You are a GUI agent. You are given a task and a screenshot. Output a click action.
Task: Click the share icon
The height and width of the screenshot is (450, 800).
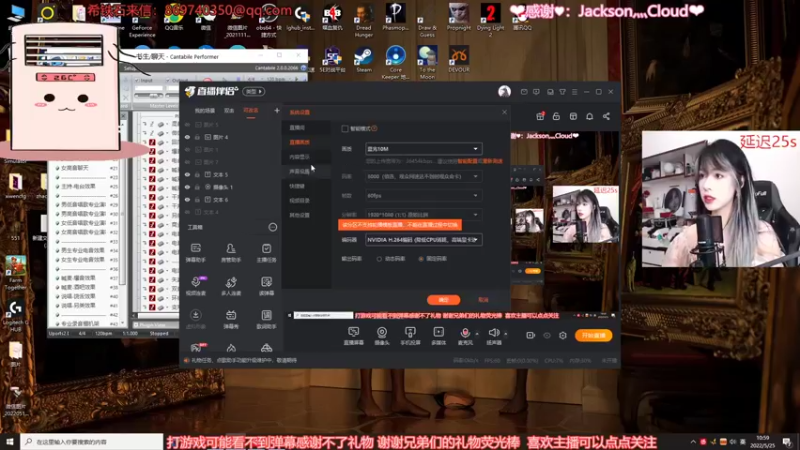(606, 116)
